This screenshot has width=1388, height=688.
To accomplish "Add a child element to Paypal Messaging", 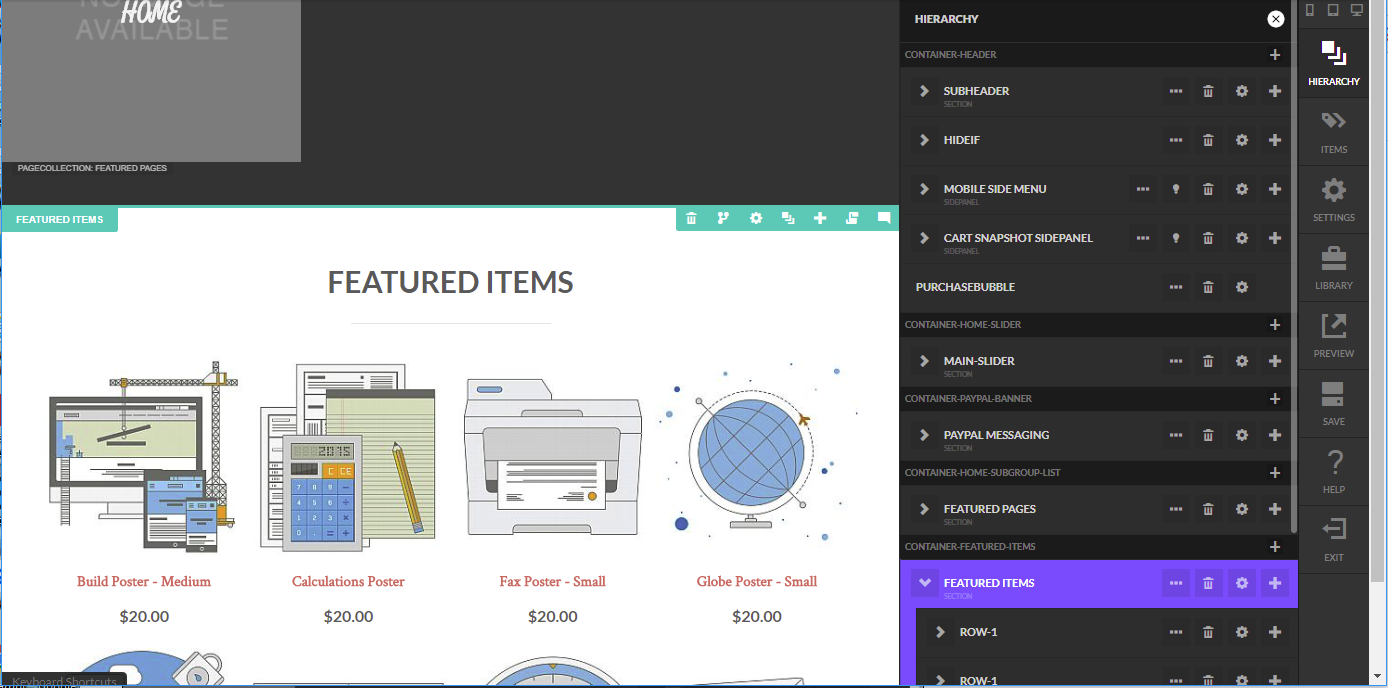I will [x=1275, y=435].
